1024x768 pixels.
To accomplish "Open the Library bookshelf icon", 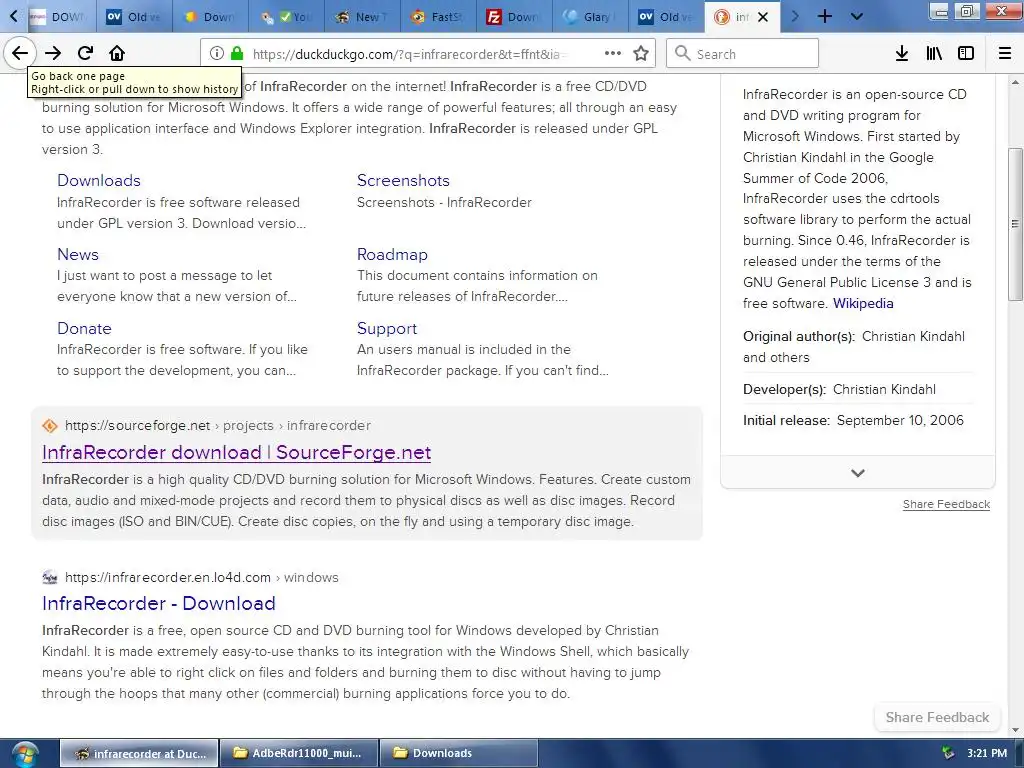I will pyautogui.click(x=934, y=54).
